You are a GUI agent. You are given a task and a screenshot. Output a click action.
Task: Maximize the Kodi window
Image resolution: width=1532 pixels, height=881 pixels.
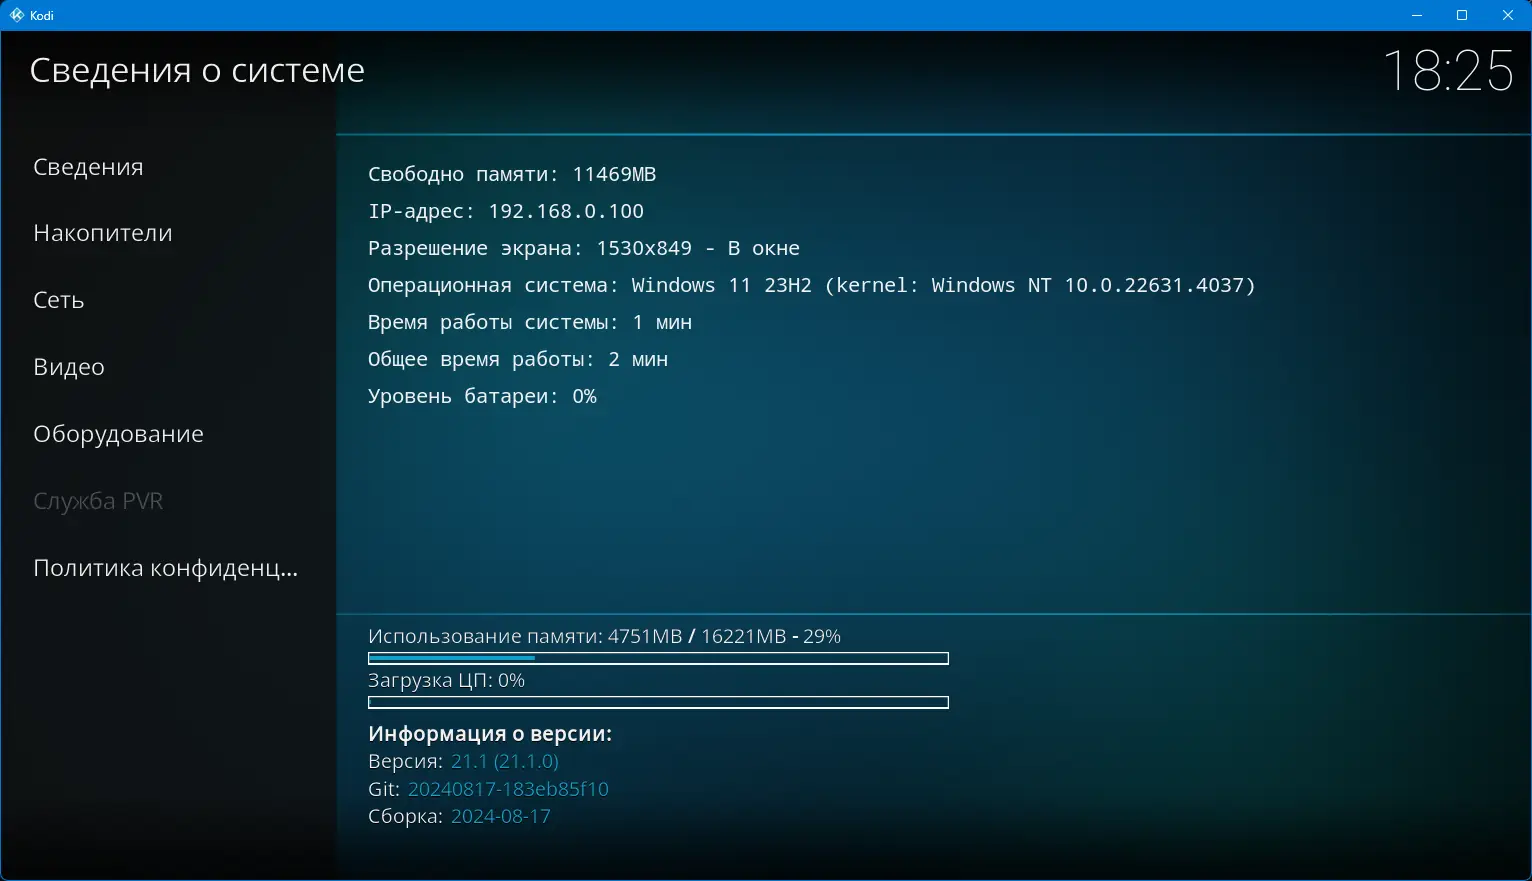[1462, 15]
